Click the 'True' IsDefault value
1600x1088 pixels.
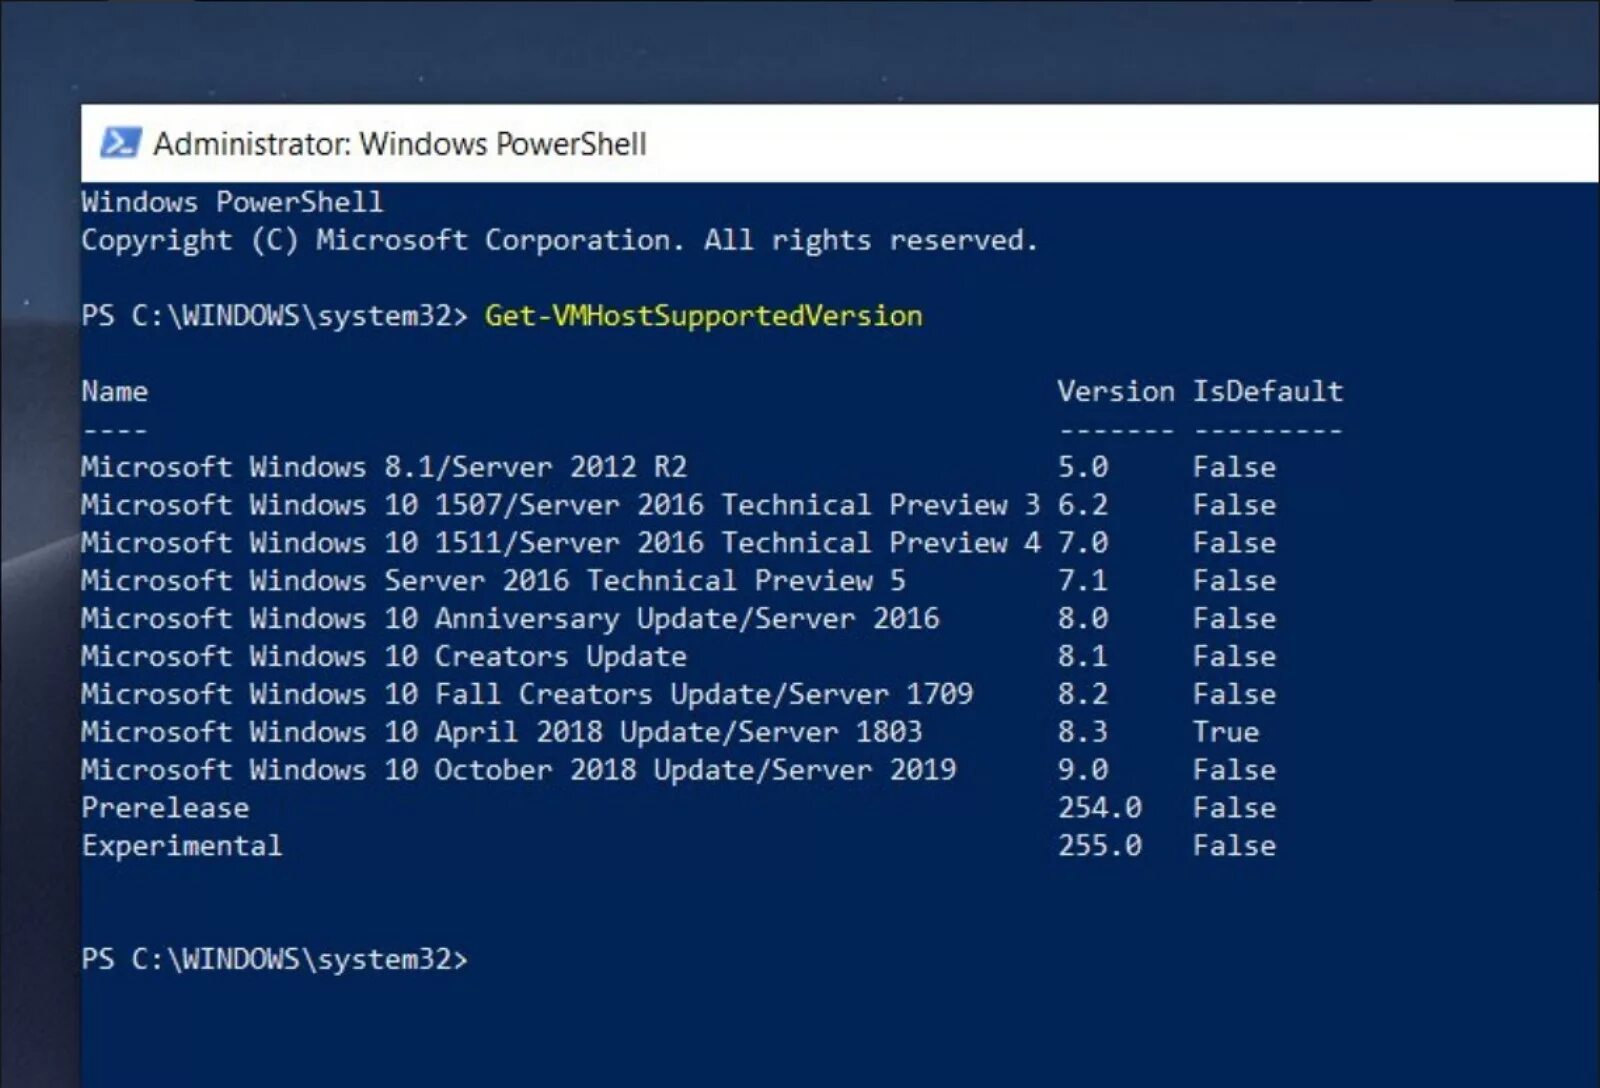point(1226,732)
